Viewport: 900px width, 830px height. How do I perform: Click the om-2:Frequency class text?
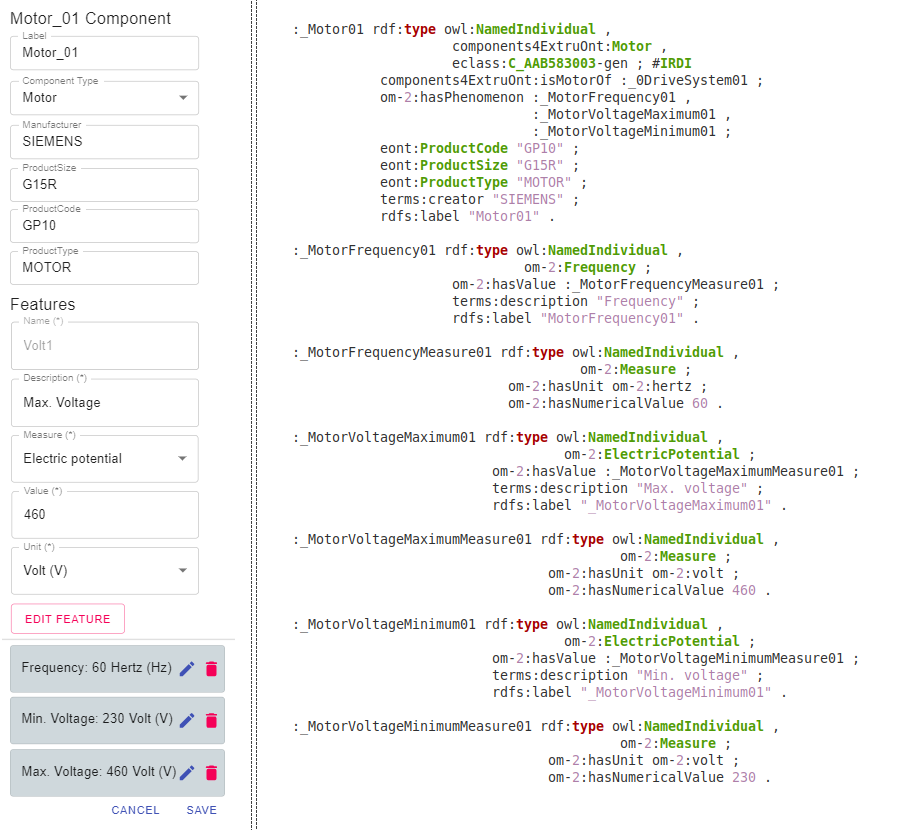580,267
